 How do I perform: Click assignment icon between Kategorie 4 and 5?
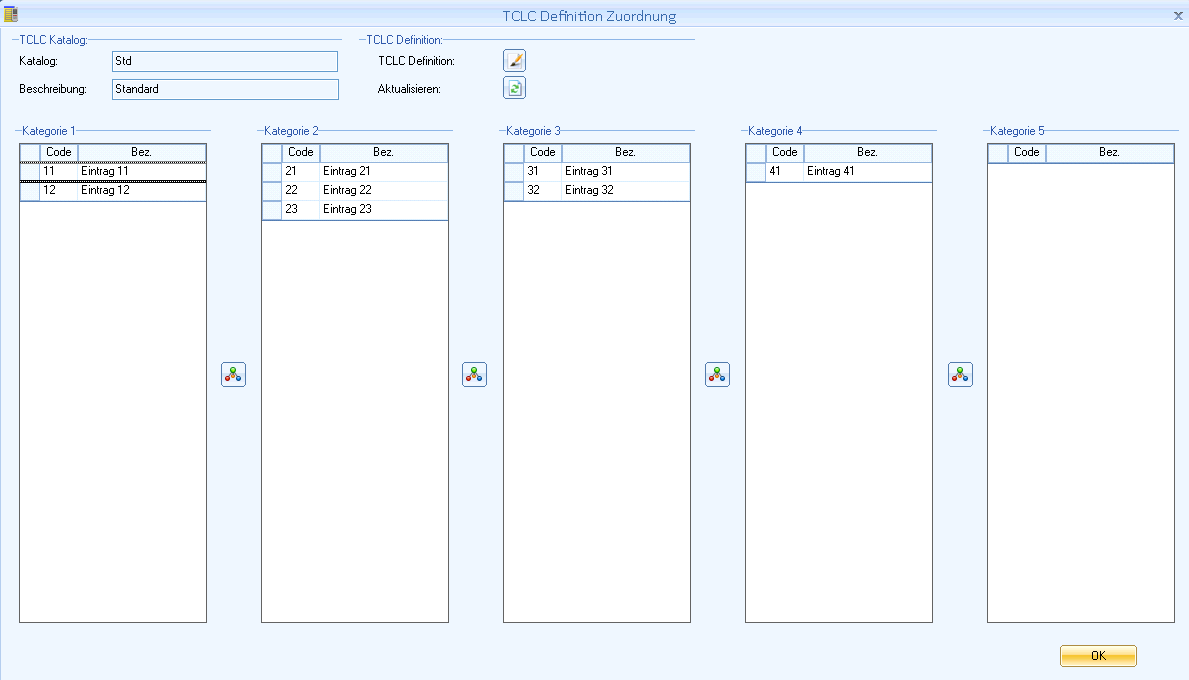961,374
